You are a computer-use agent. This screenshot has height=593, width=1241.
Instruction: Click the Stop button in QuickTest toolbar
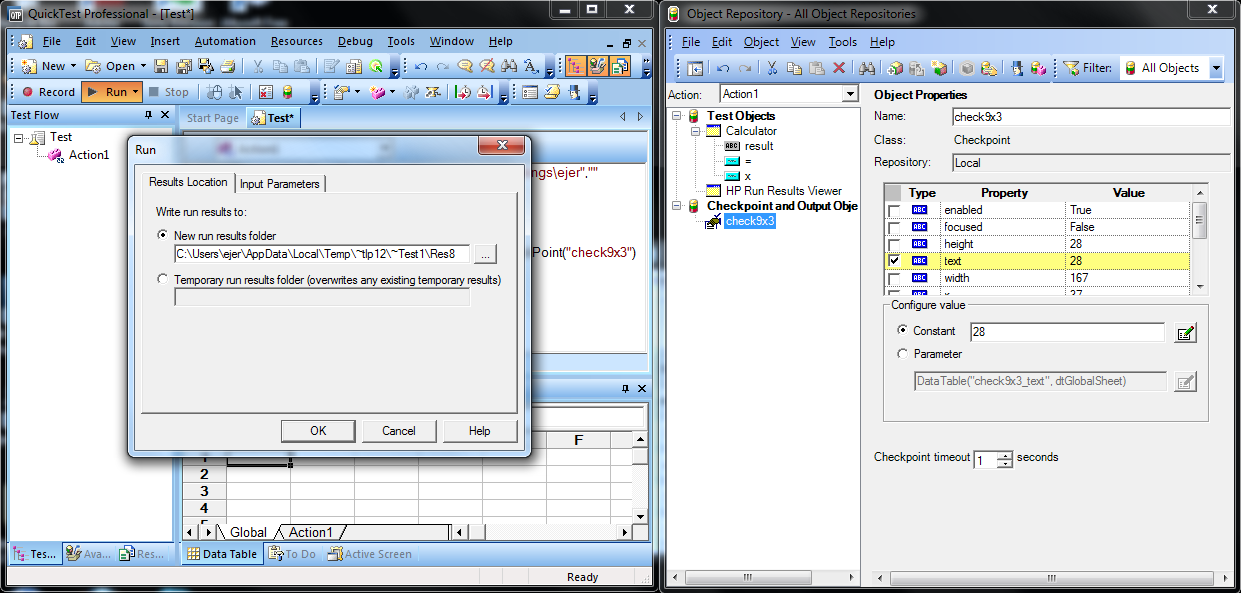168,92
